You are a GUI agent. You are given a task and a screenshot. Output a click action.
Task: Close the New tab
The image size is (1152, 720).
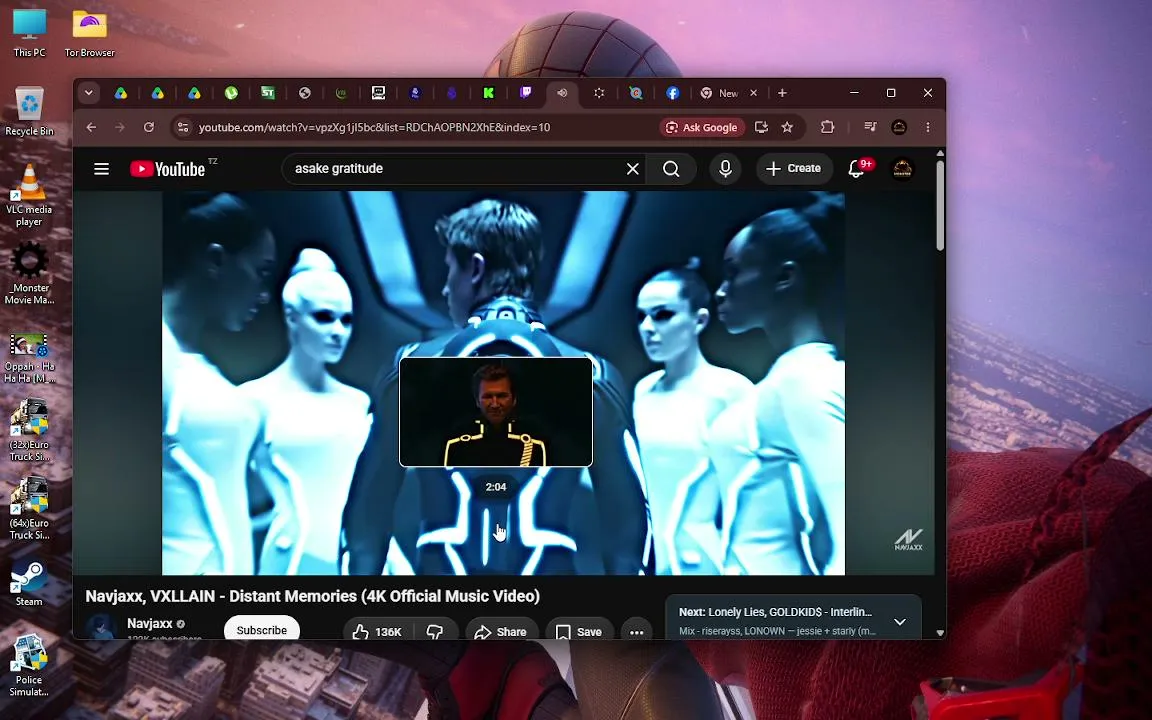[x=753, y=93]
